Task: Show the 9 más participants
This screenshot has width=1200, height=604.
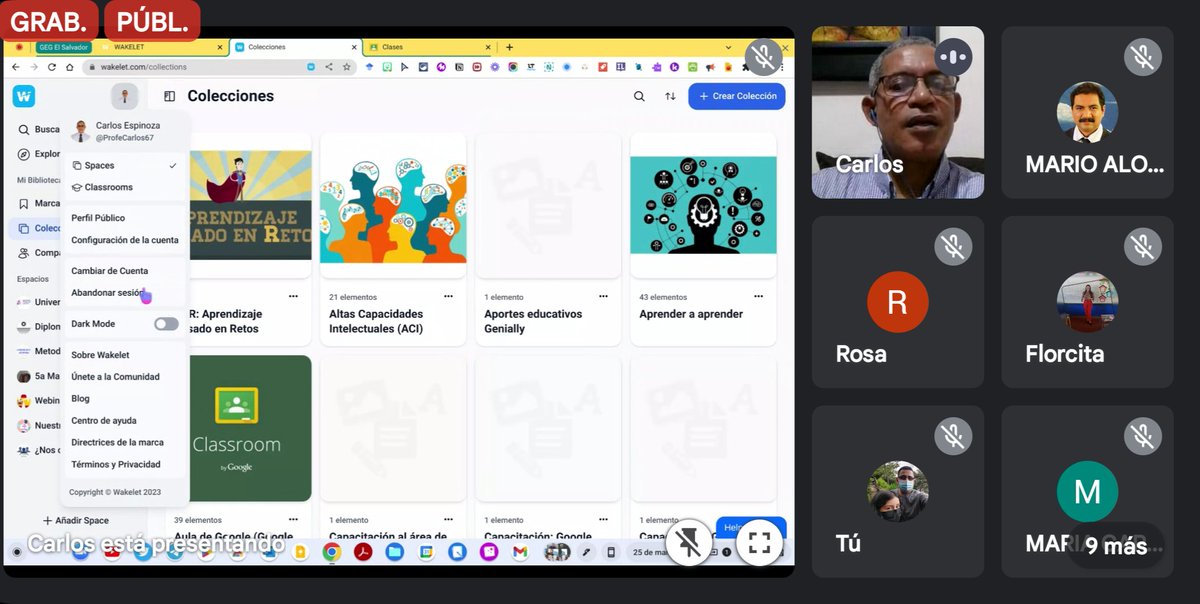Action: 1116,546
